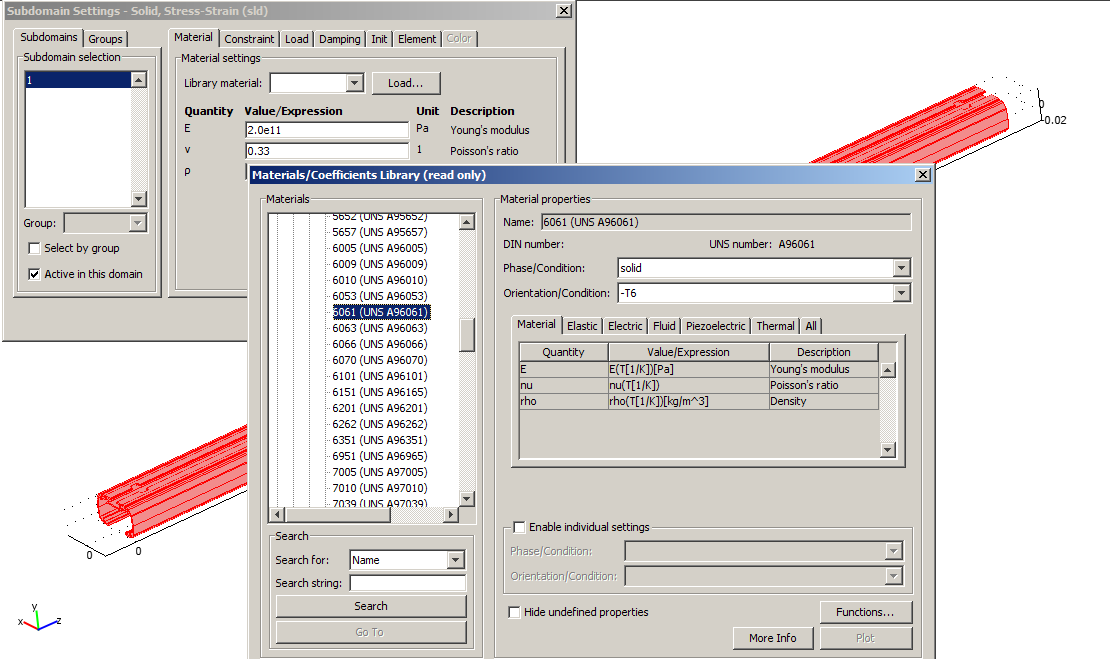Close the Materials/Coefficients Library window
The image size is (1110, 659).
922,174
